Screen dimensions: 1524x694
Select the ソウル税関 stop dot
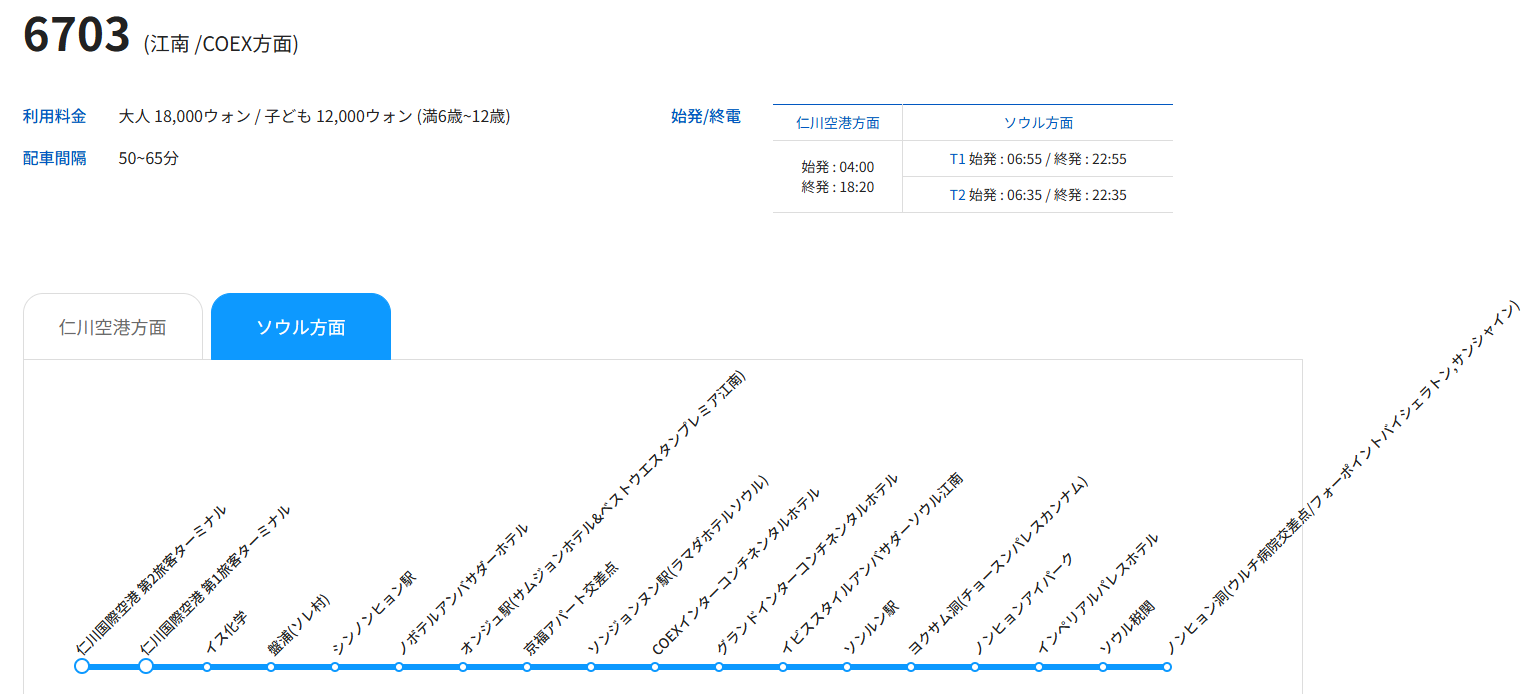point(1103,667)
